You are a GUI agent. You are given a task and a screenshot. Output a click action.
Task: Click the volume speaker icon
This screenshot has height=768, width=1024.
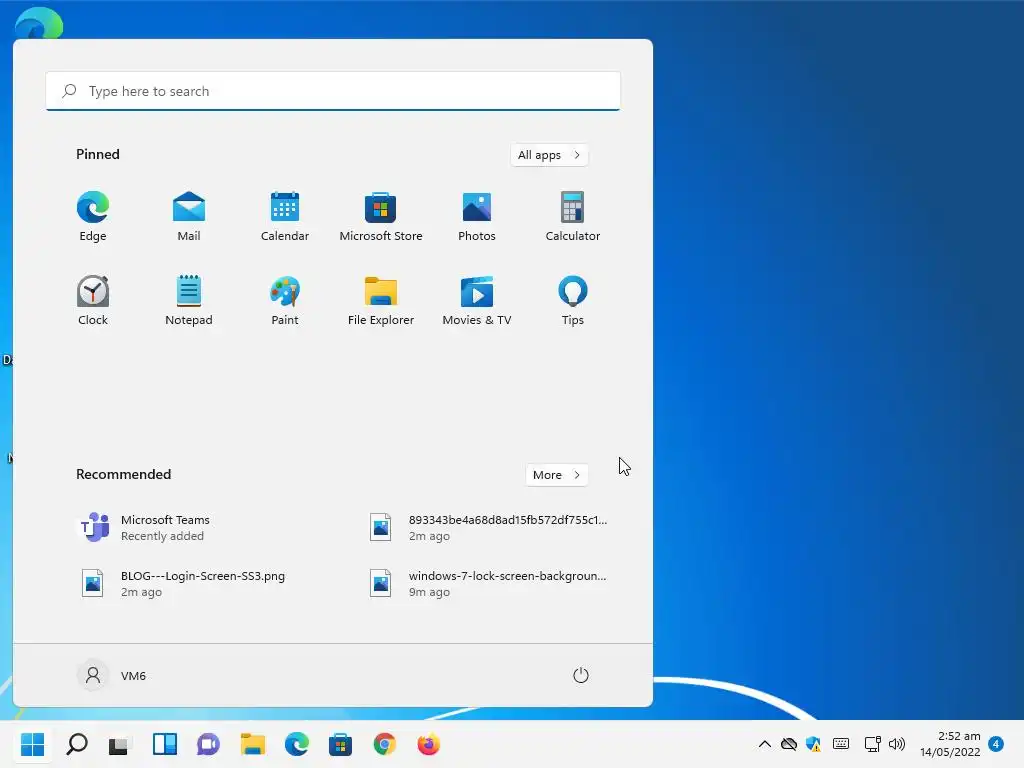pos(897,744)
